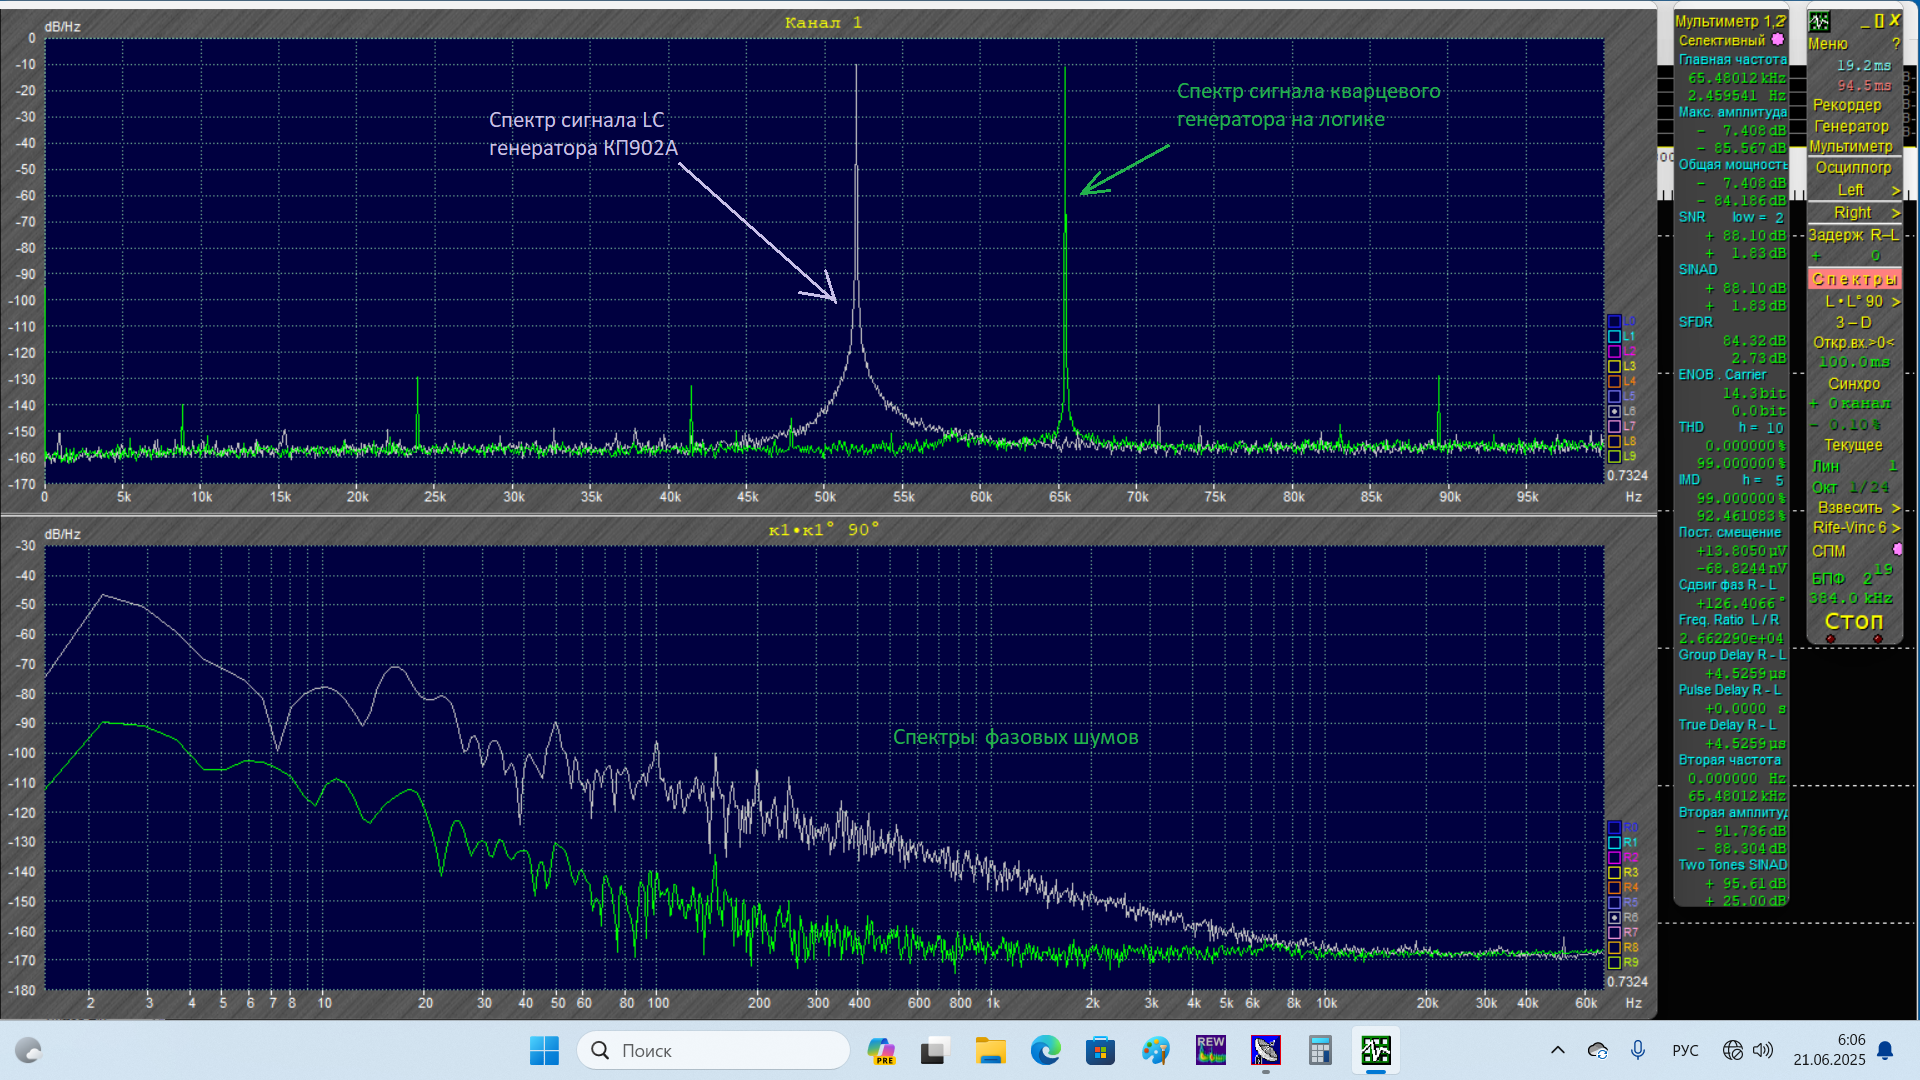Open Microsoft Edge from the taskbar
Screen dimensions: 1920x1080
[1045, 1051]
